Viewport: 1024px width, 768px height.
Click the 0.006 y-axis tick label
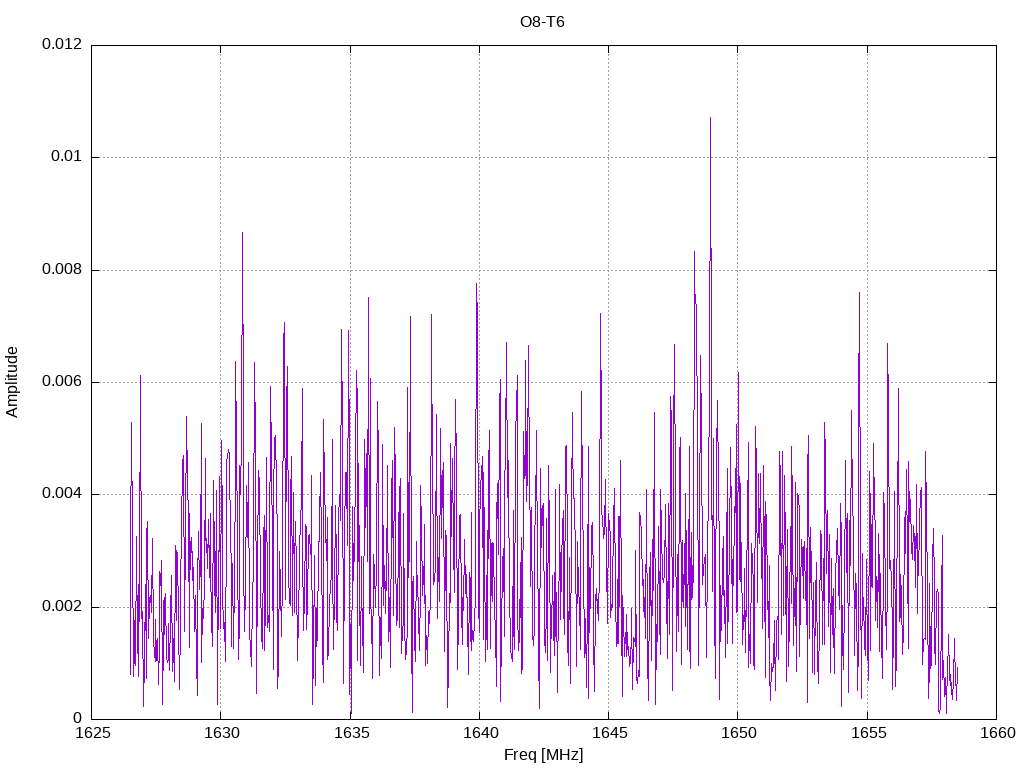tap(62, 381)
